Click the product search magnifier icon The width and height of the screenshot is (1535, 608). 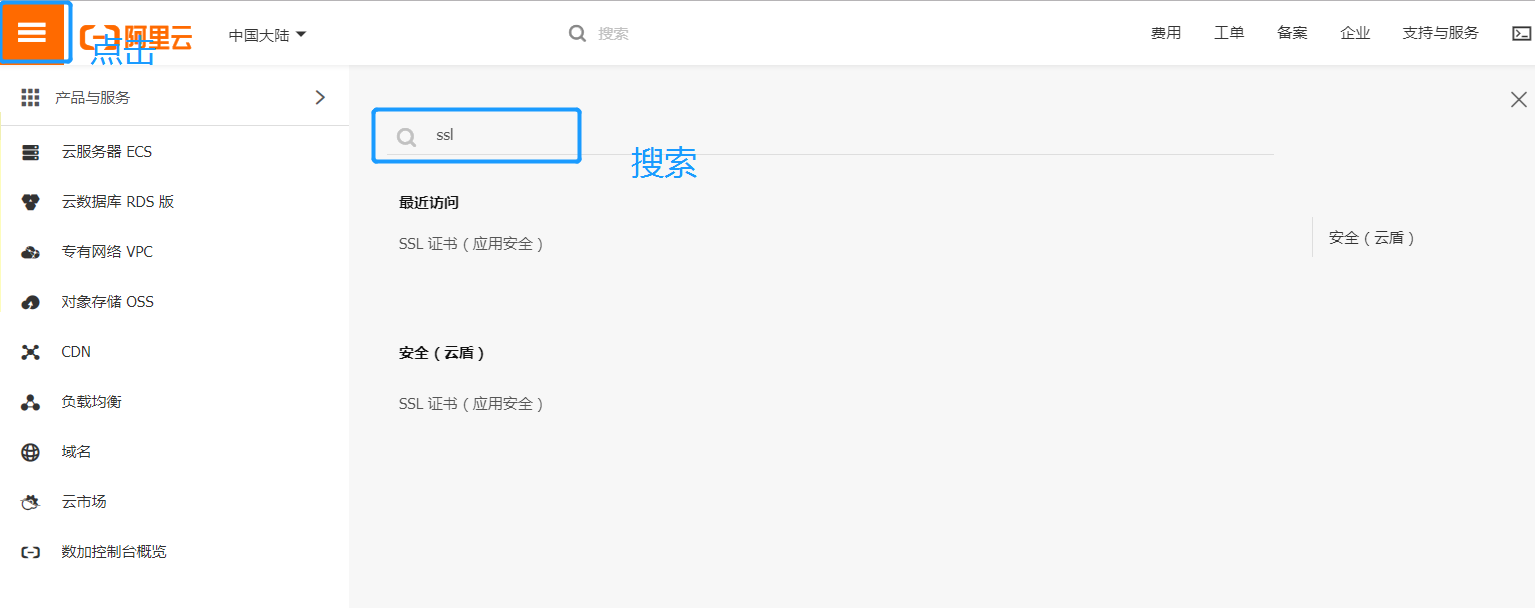(406, 137)
